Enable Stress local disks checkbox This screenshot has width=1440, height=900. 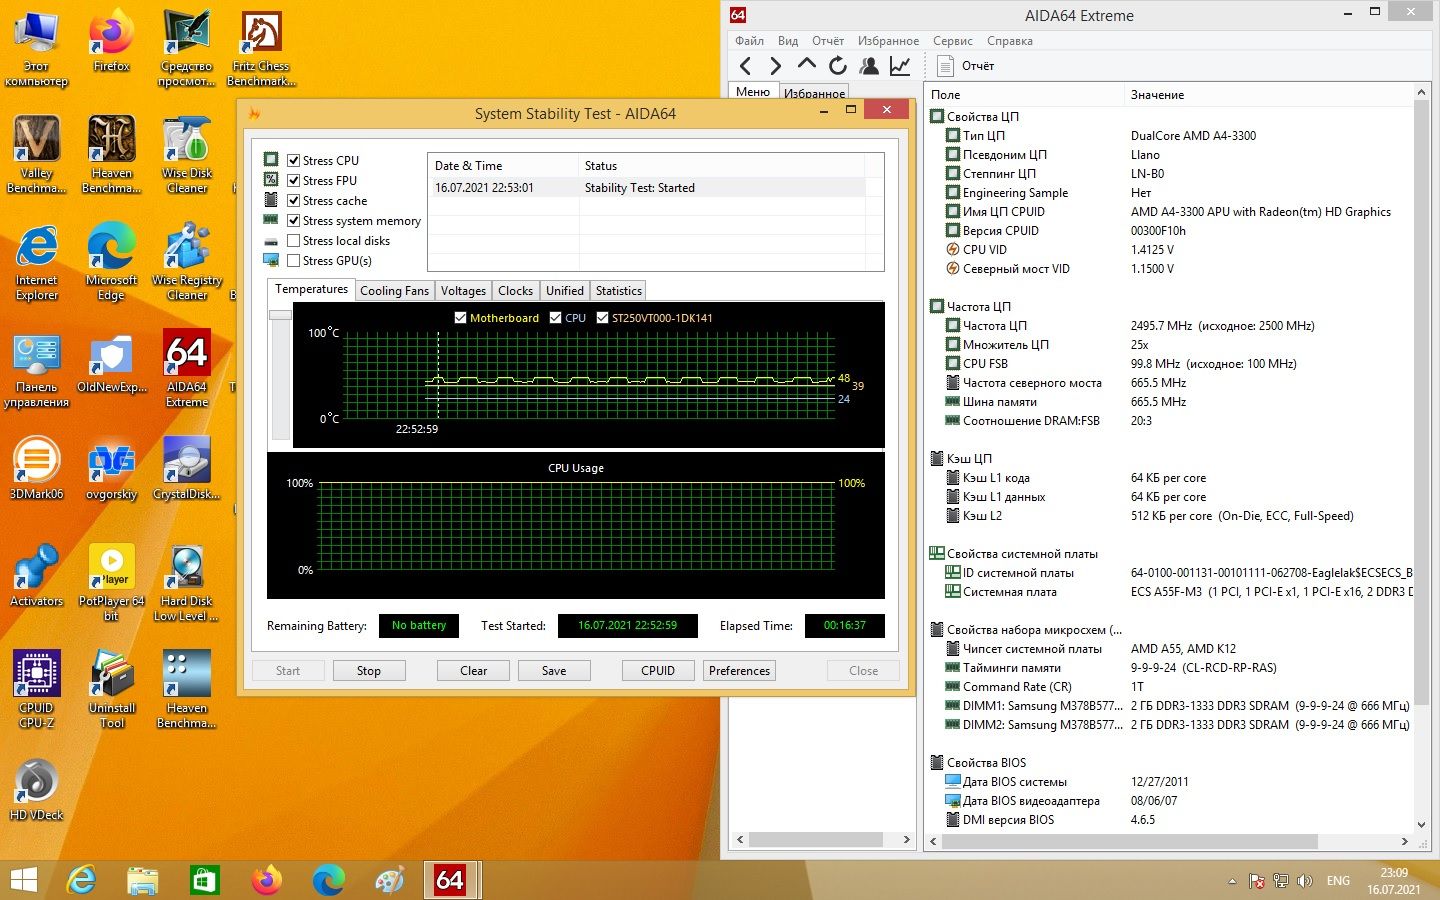tap(294, 240)
